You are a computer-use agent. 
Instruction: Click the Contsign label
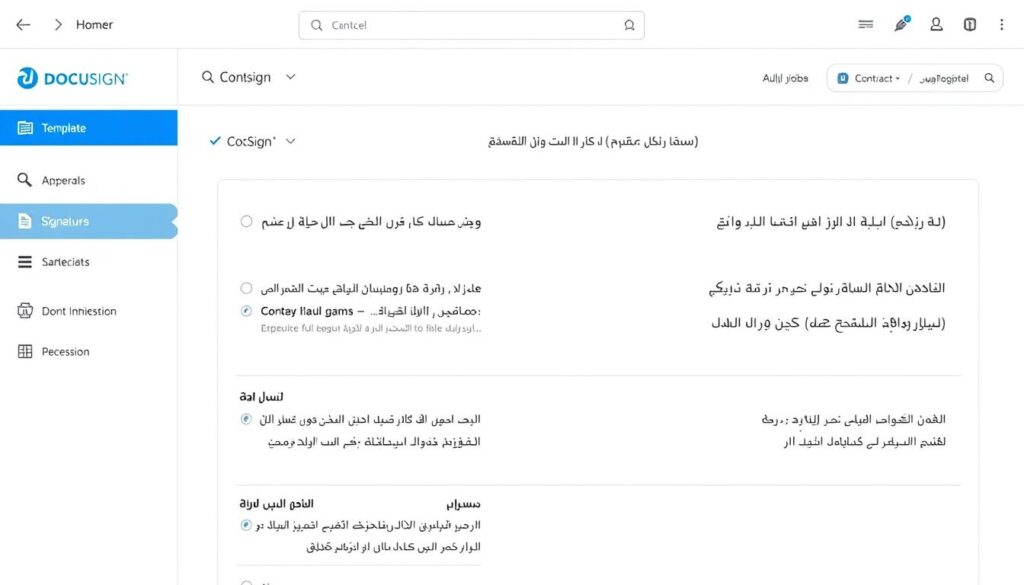click(x=245, y=77)
